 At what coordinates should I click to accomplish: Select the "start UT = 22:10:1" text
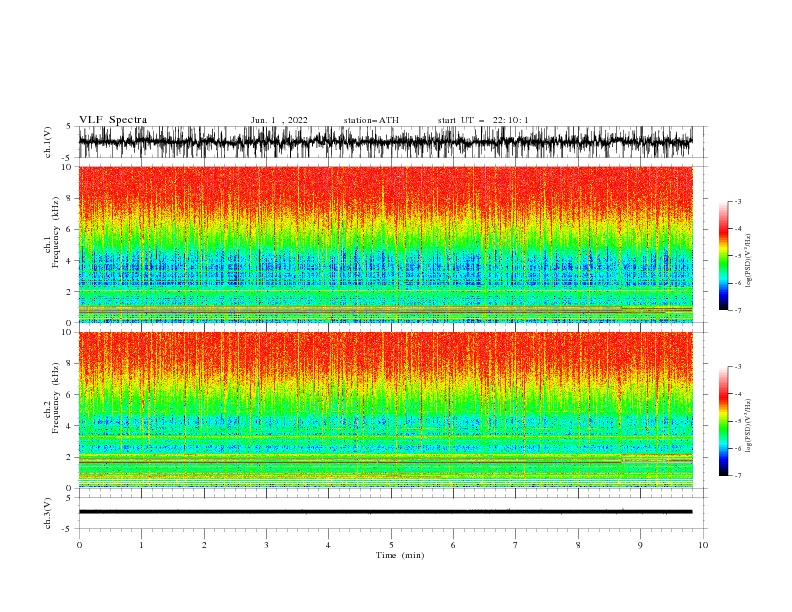[x=483, y=120]
